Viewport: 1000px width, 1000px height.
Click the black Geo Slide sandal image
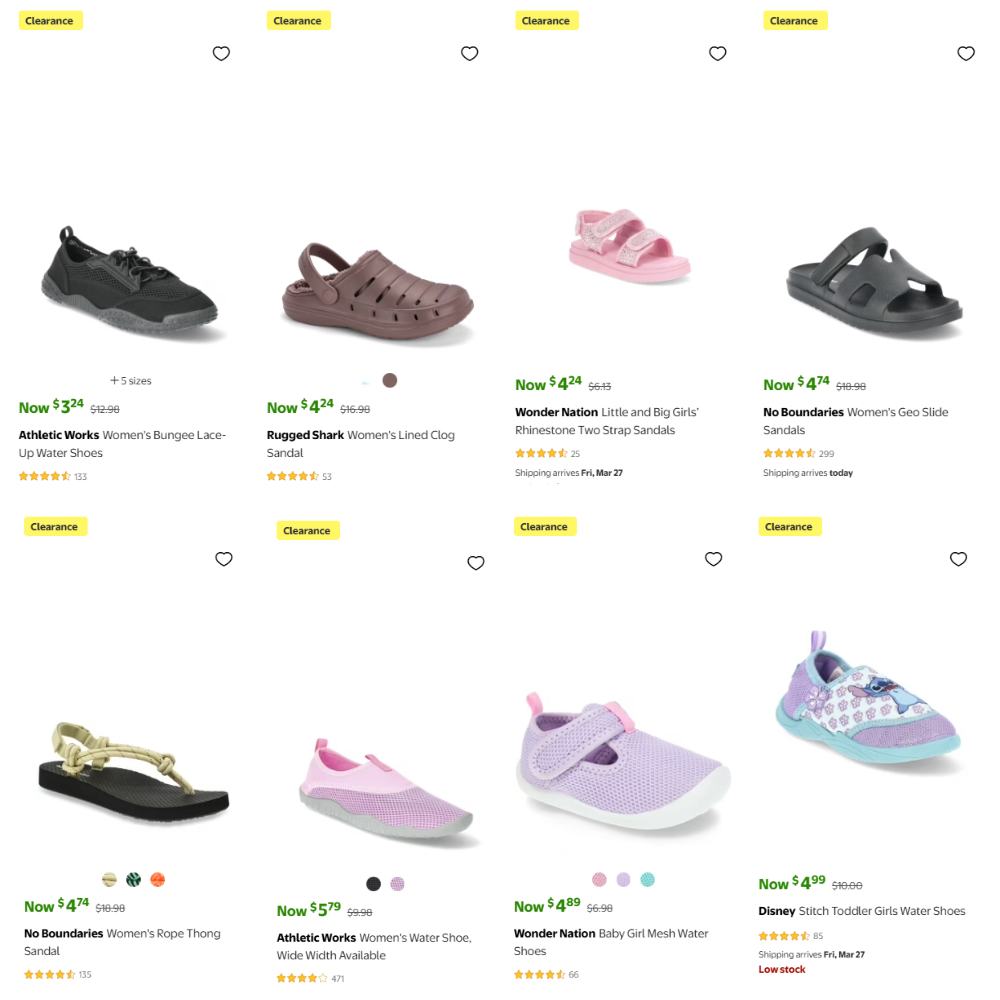pyautogui.click(x=874, y=285)
